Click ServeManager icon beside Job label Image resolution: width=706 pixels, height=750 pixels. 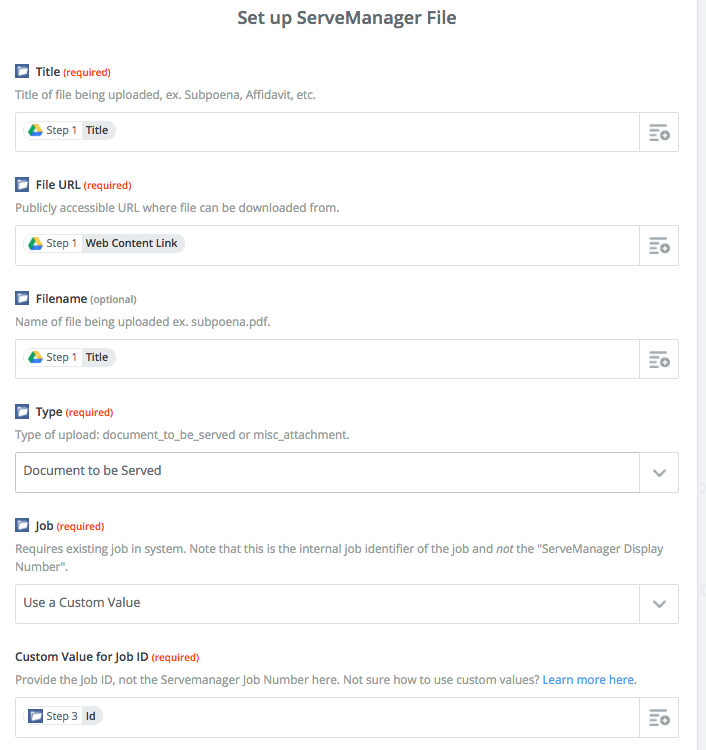22,525
